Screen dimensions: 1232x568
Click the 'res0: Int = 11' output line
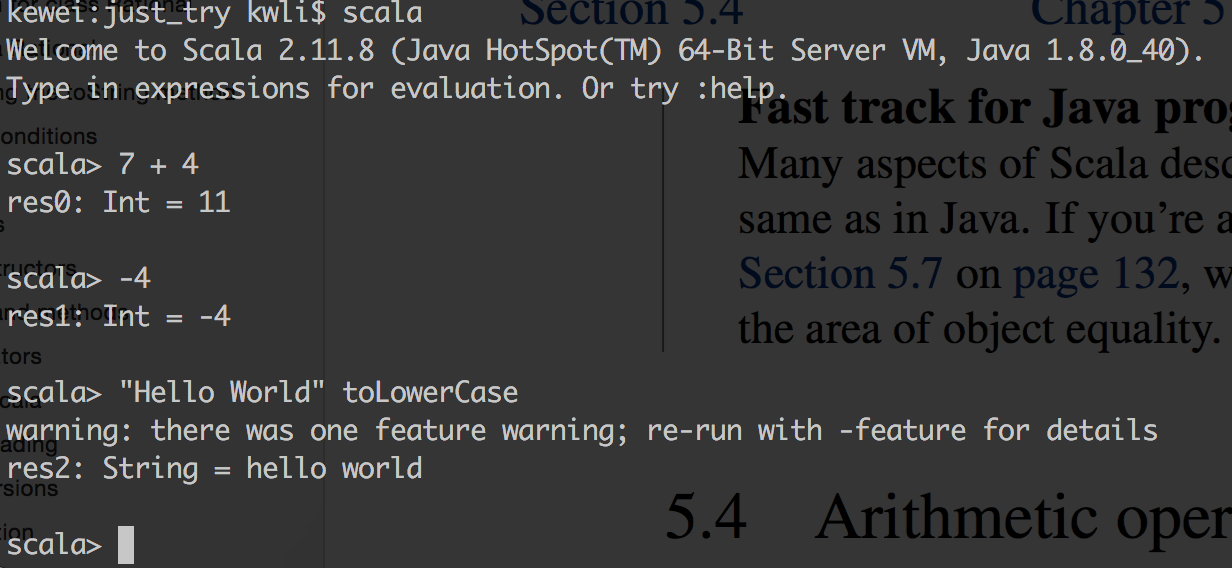coord(118,203)
